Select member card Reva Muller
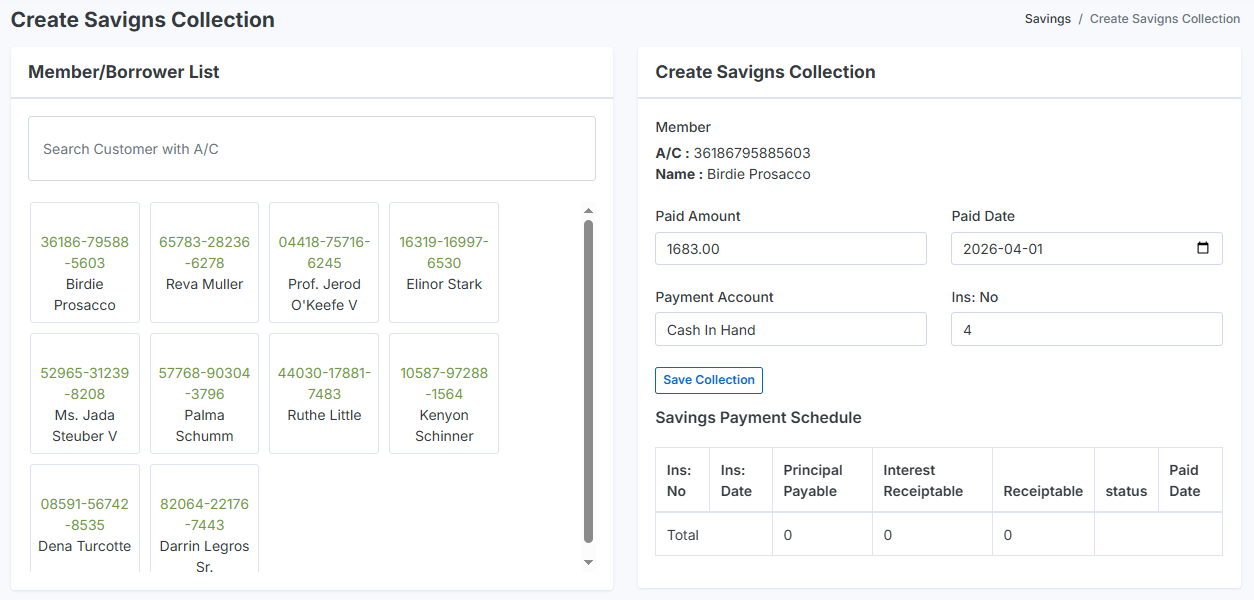The width and height of the screenshot is (1254, 600). [204, 263]
